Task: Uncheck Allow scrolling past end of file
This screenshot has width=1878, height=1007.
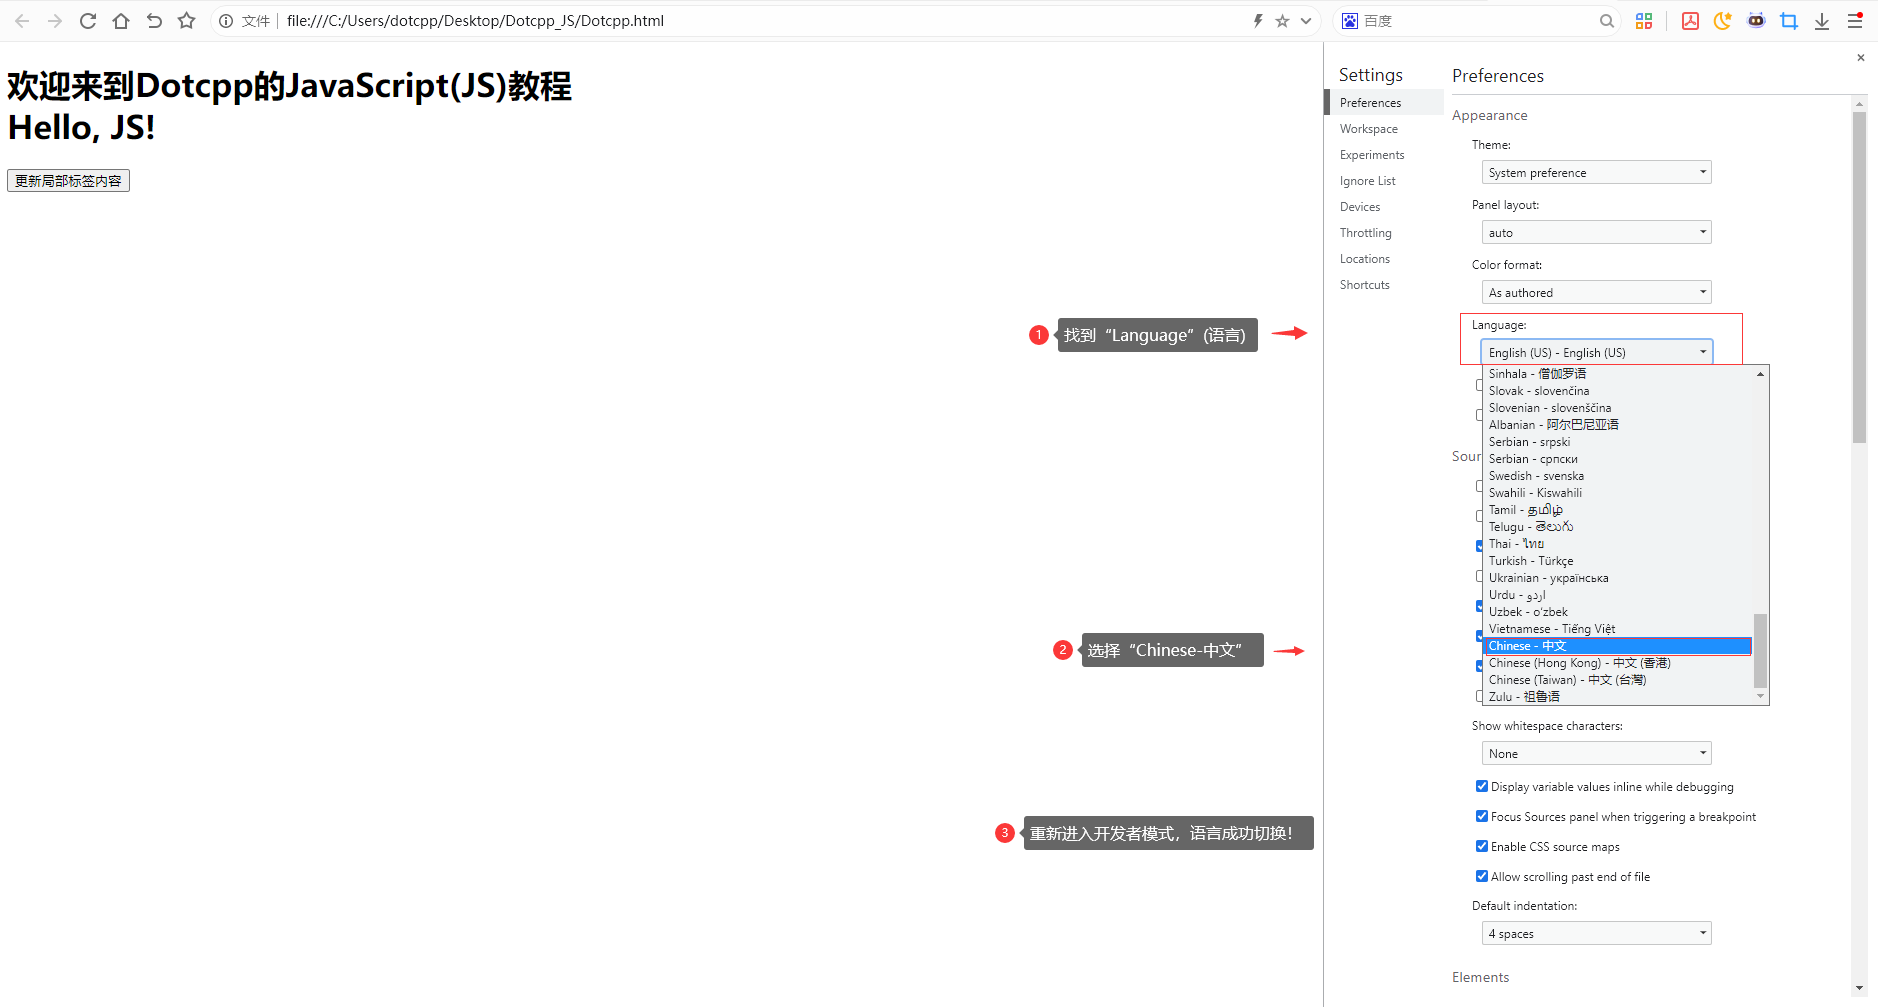Action: pyautogui.click(x=1482, y=877)
